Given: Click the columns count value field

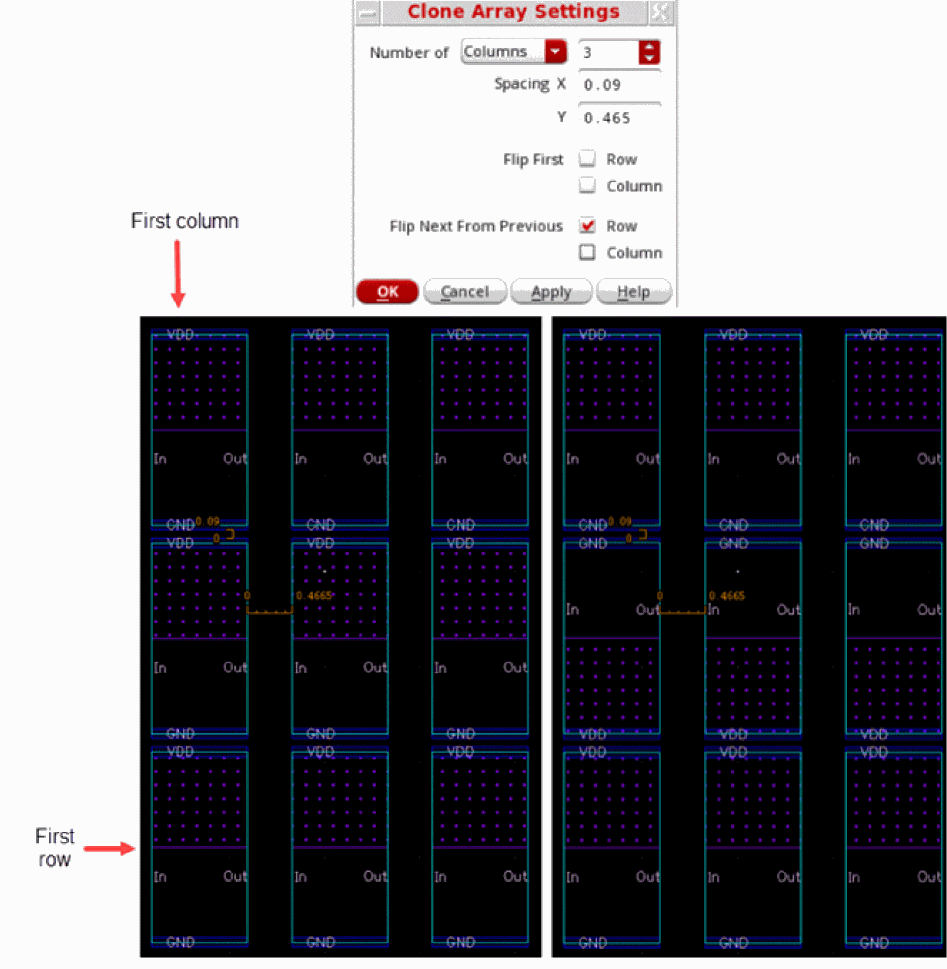Looking at the screenshot, I should [608, 53].
